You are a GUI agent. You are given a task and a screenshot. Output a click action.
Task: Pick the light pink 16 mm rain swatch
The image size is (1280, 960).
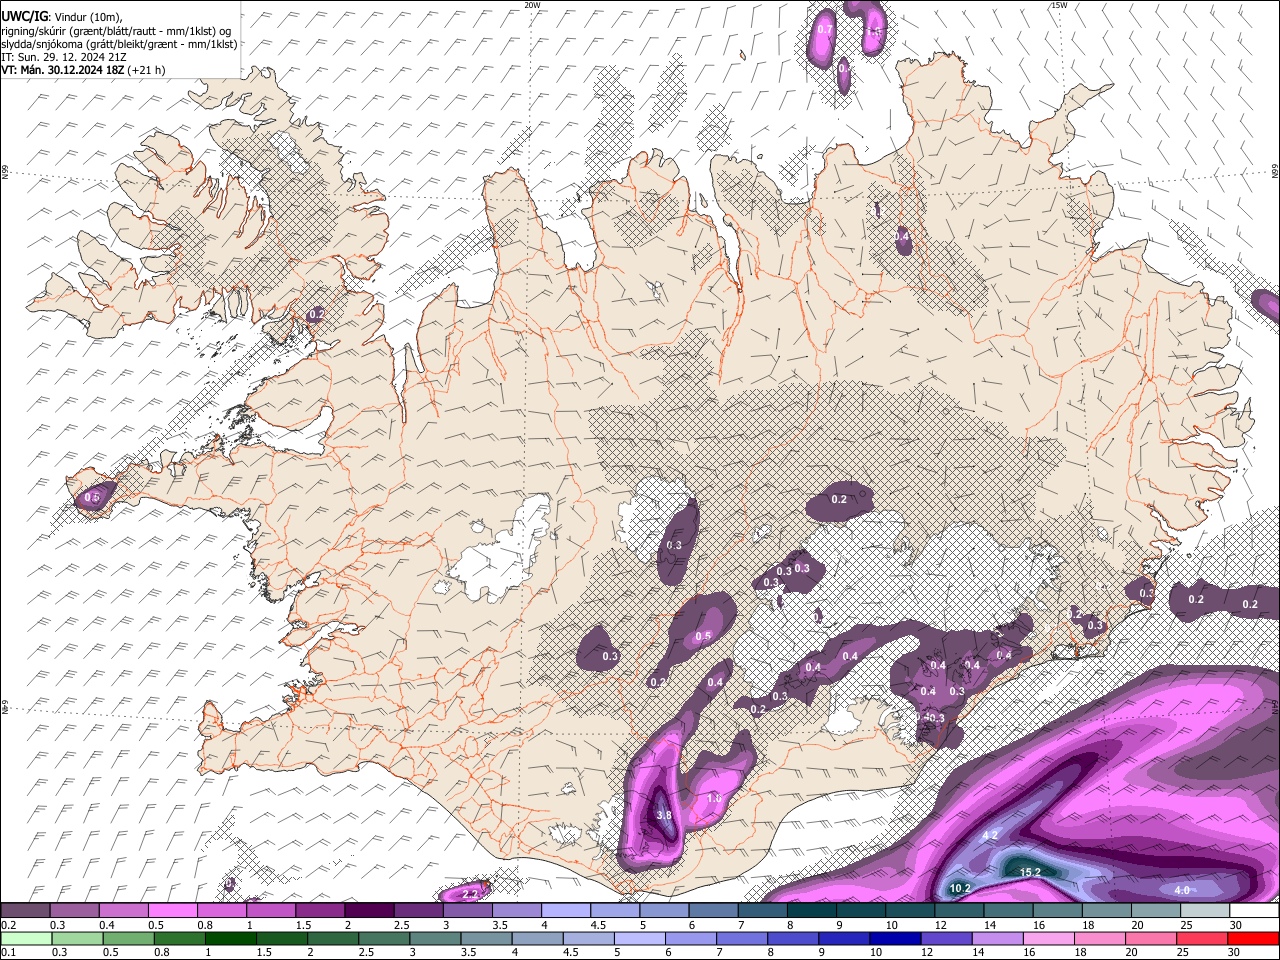pos(1048,938)
